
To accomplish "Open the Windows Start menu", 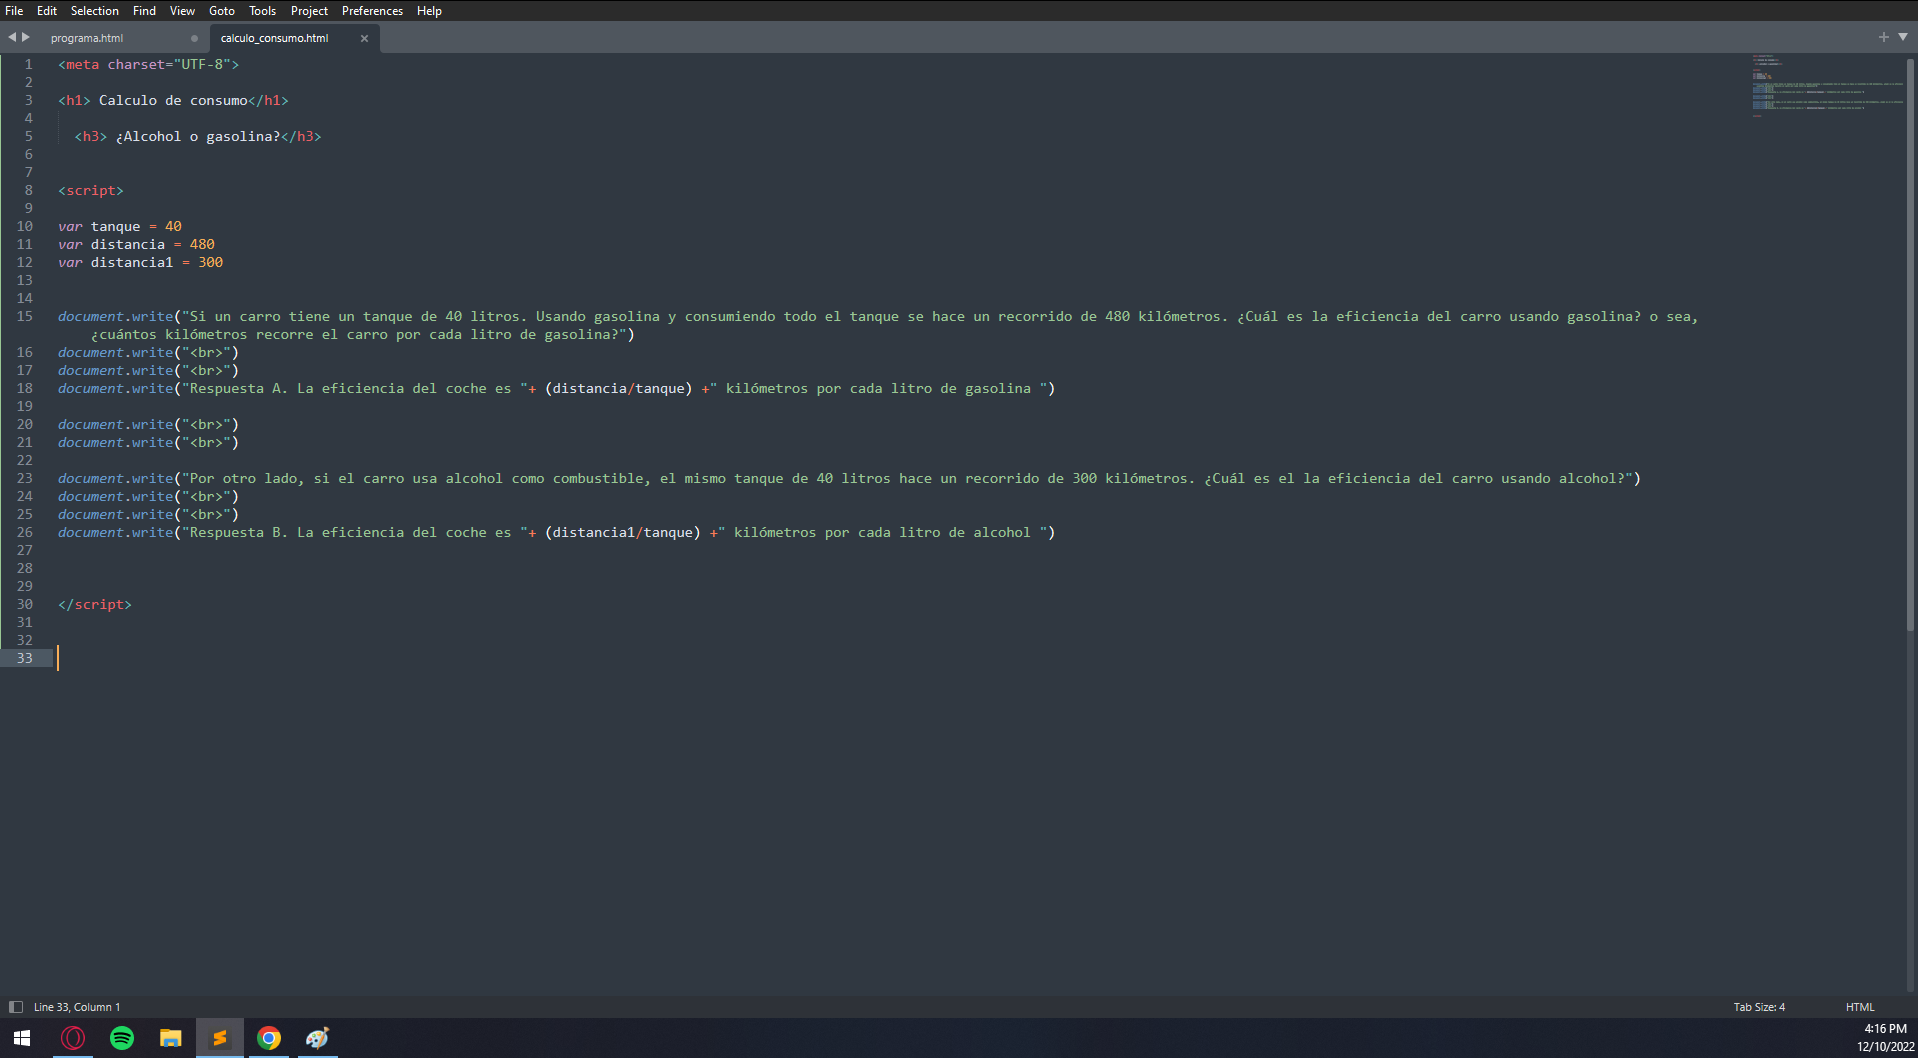I will click(x=22, y=1038).
